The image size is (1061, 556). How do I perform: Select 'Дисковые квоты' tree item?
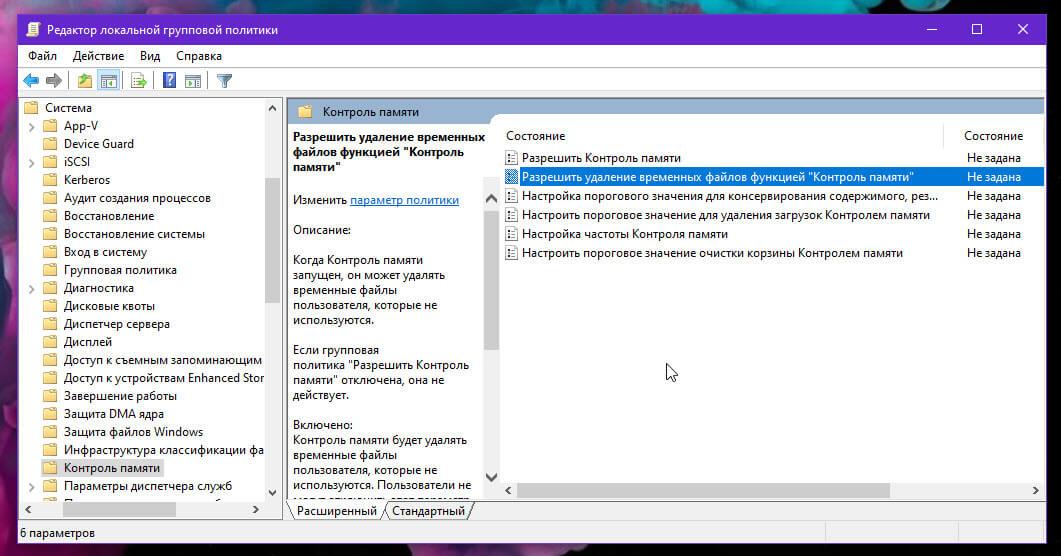pyautogui.click(x=109, y=306)
